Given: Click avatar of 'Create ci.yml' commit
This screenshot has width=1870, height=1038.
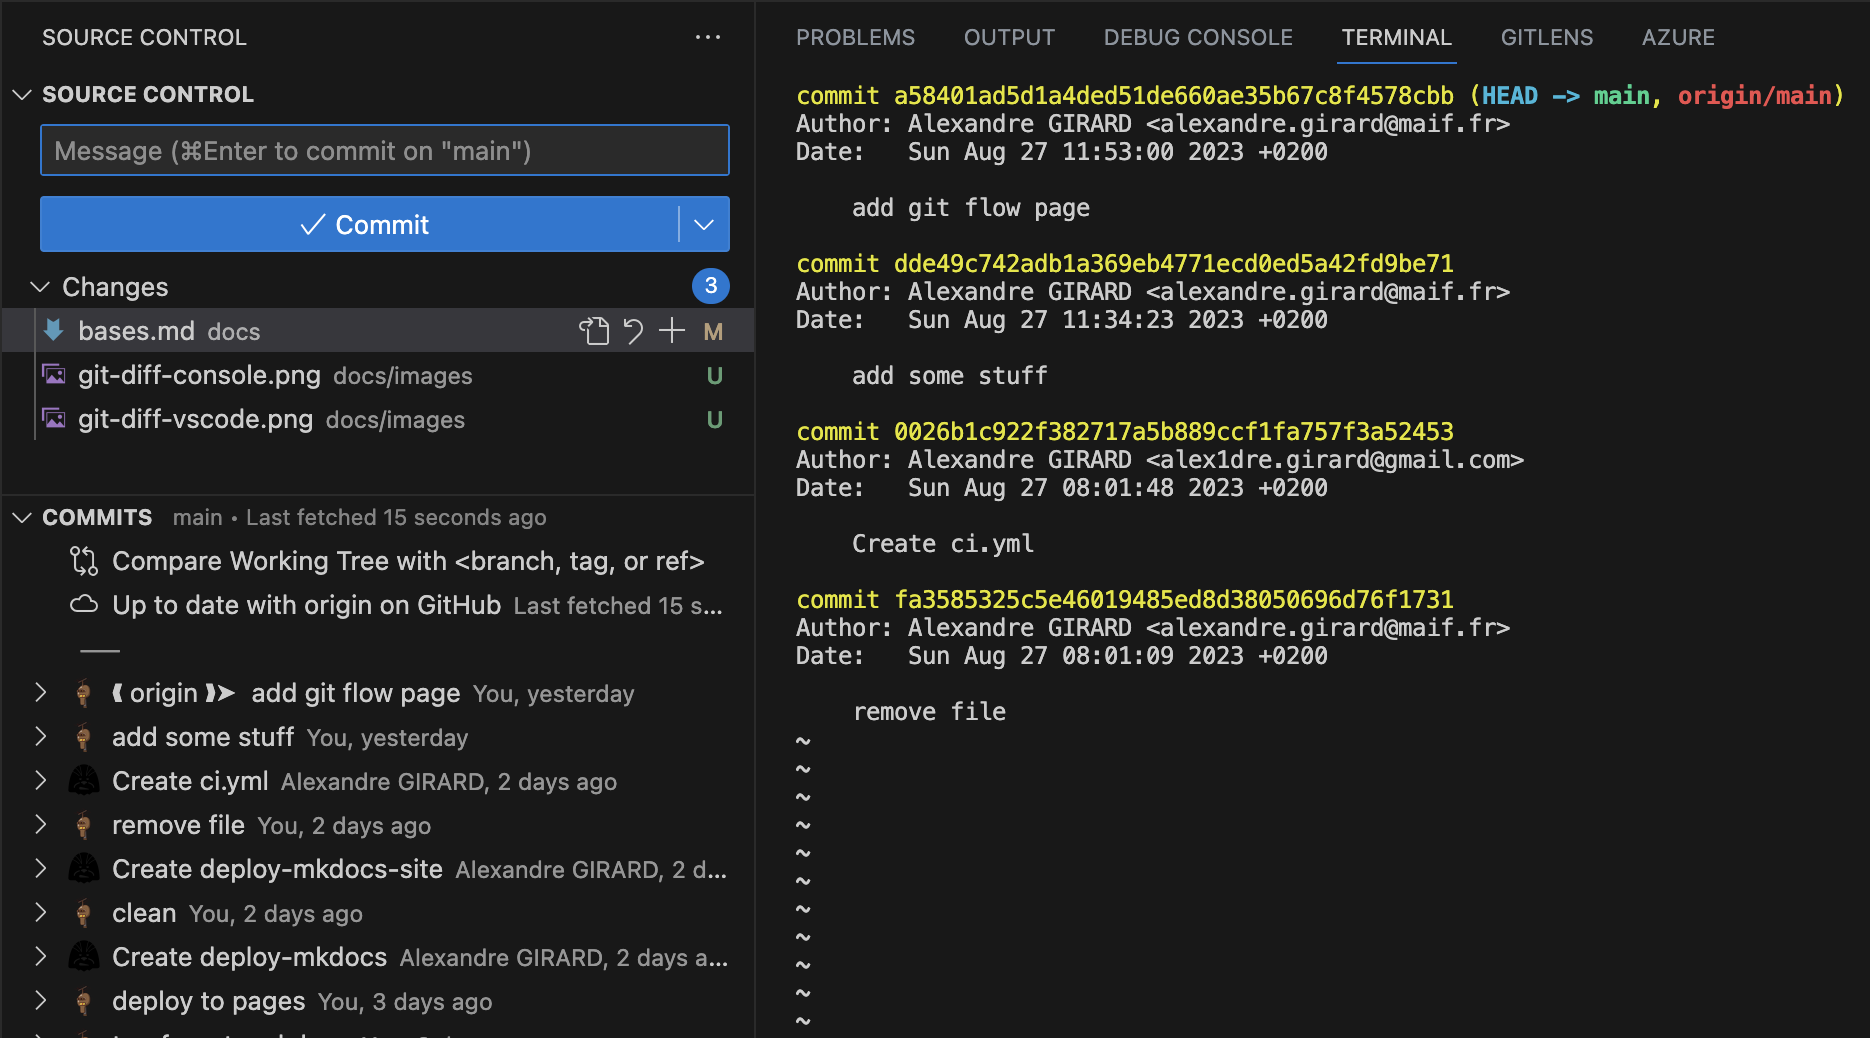Looking at the screenshot, I should [x=84, y=781].
